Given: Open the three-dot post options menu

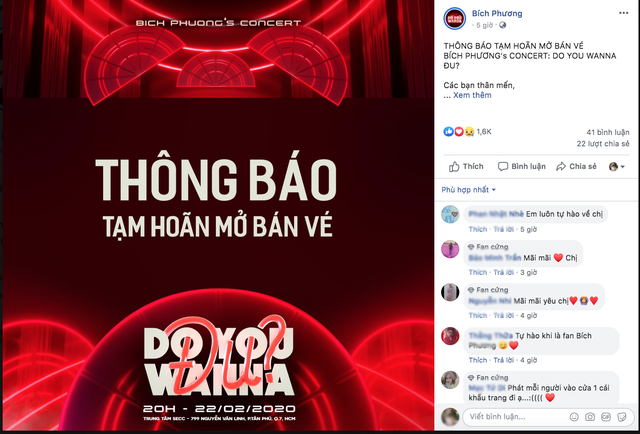Looking at the screenshot, I should pyautogui.click(x=623, y=13).
